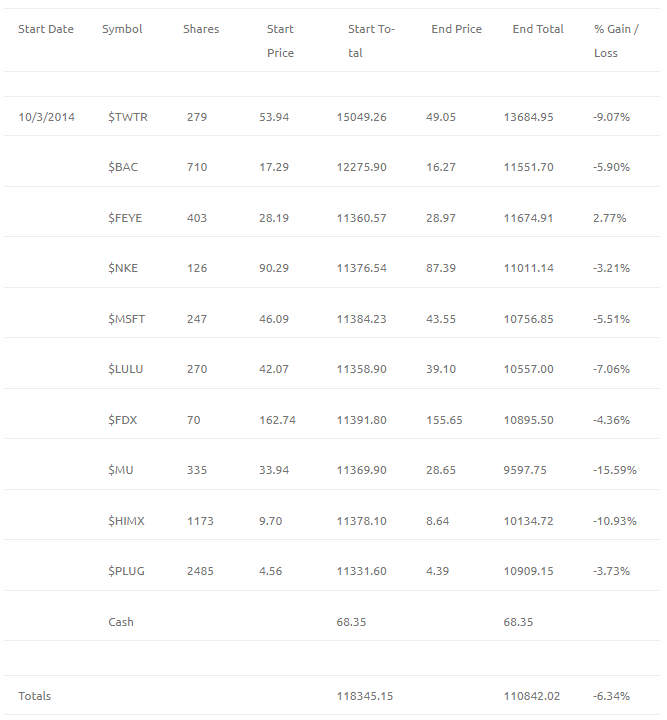Click the Start Date column header

[46, 29]
